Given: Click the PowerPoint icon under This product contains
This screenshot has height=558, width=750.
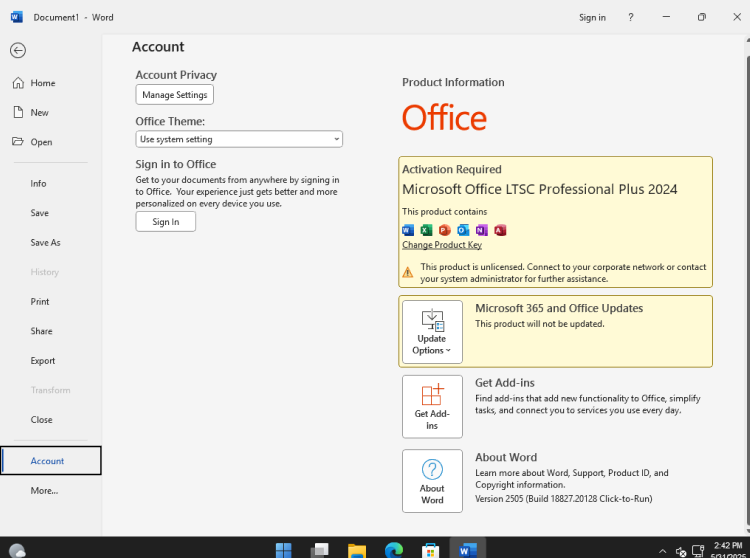Looking at the screenshot, I should point(445,230).
